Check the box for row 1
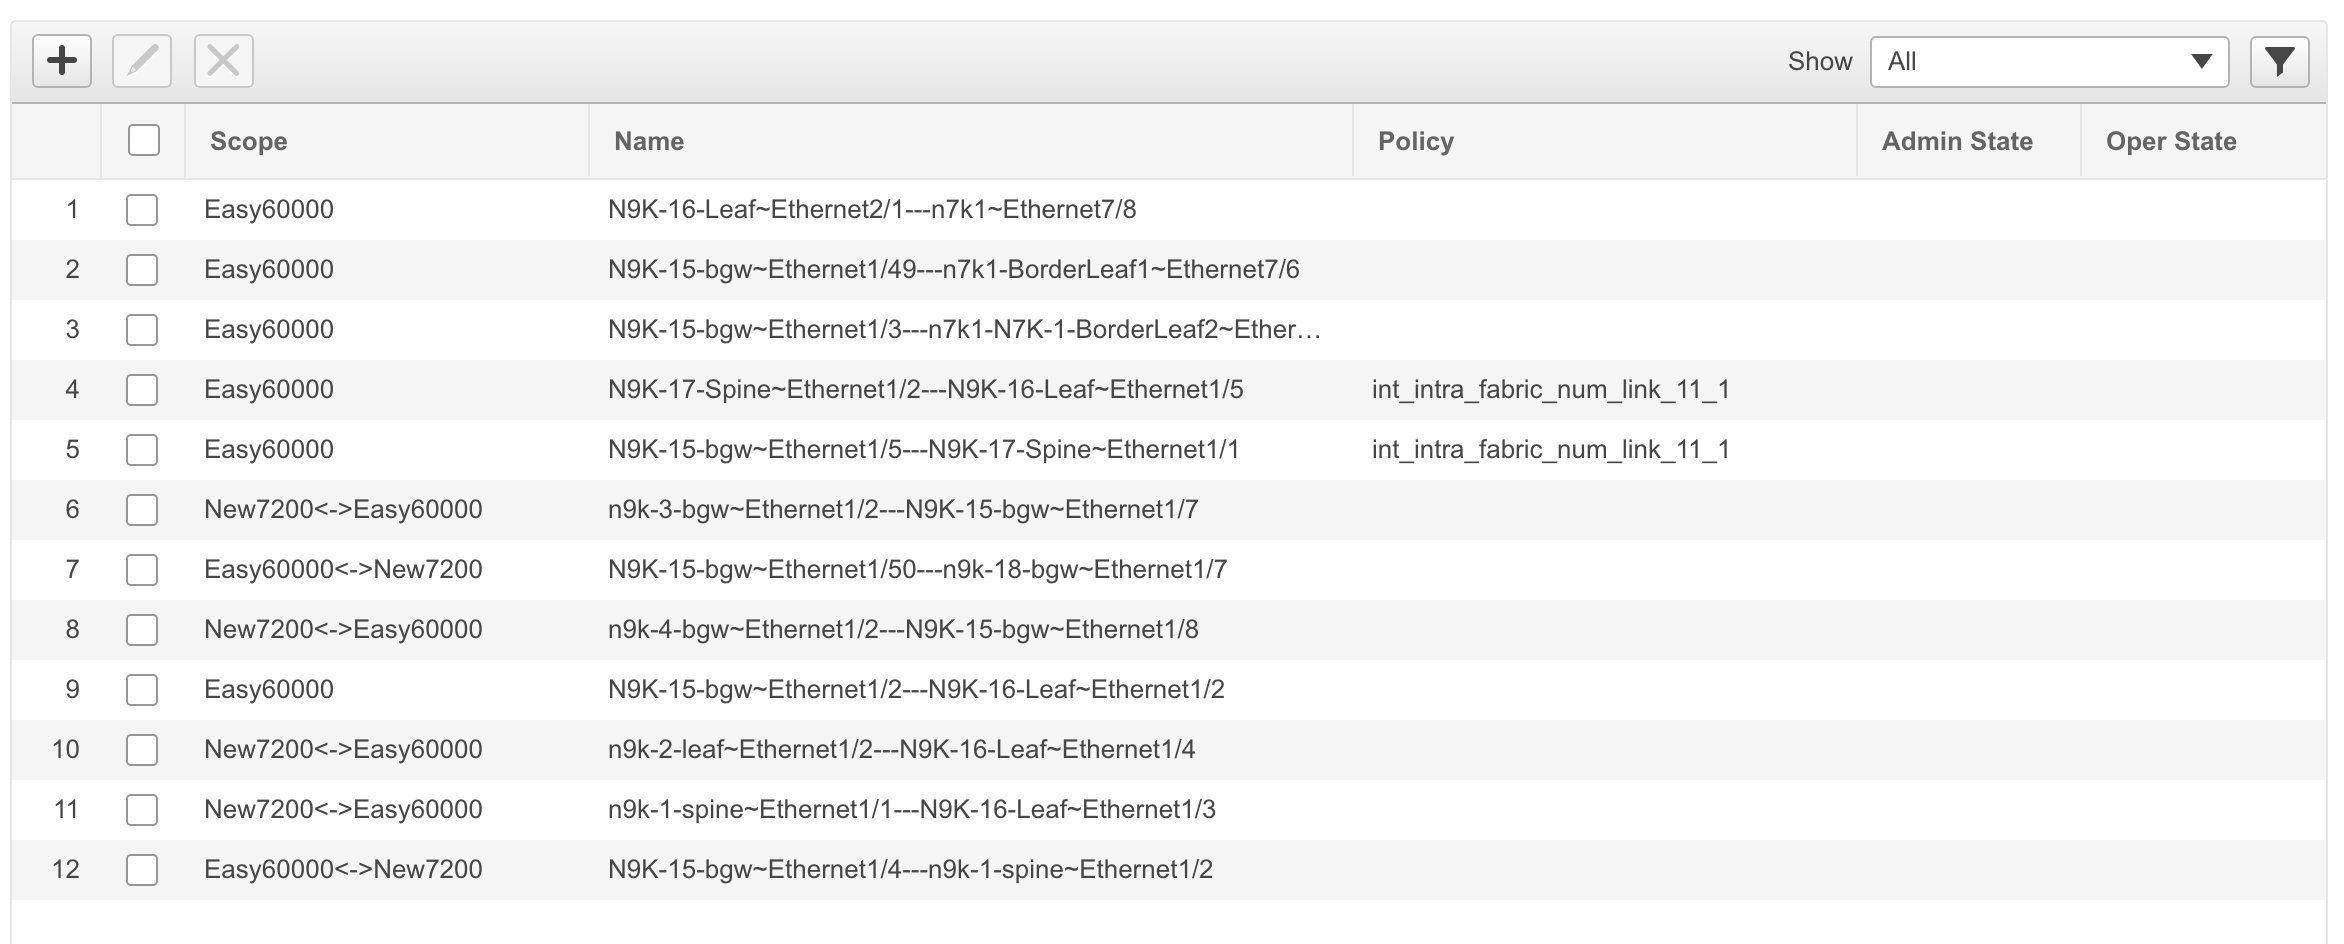2344x944 pixels. pos(142,210)
